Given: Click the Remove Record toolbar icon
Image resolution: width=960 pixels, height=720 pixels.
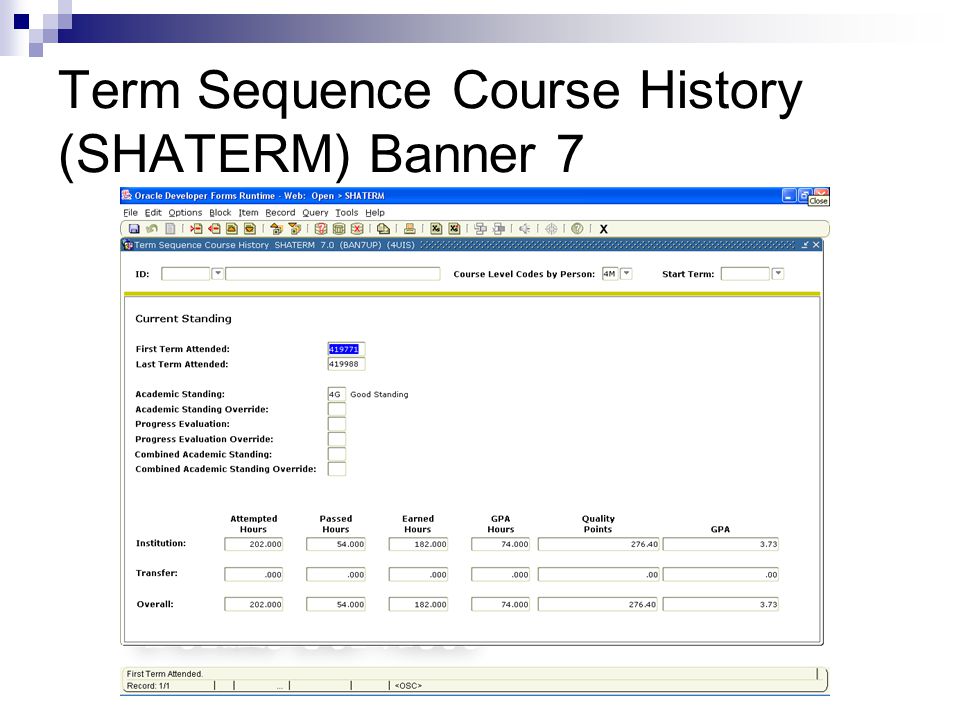Looking at the screenshot, I should coord(214,229).
